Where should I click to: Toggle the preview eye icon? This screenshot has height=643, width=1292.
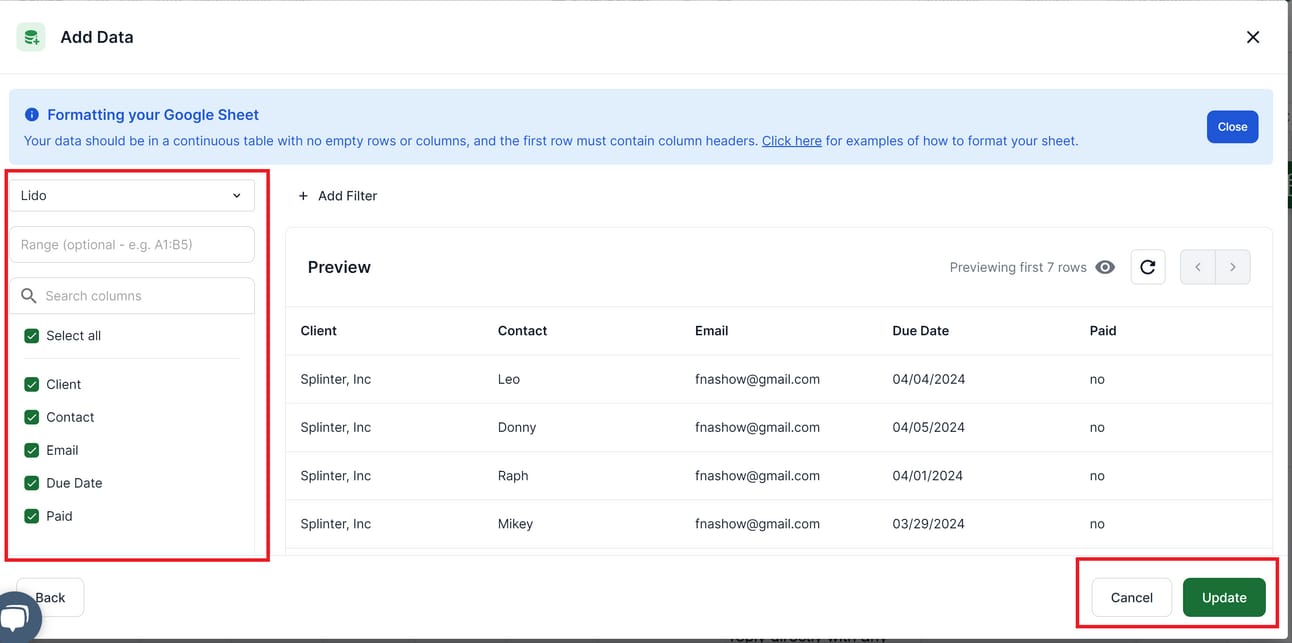coord(1105,267)
